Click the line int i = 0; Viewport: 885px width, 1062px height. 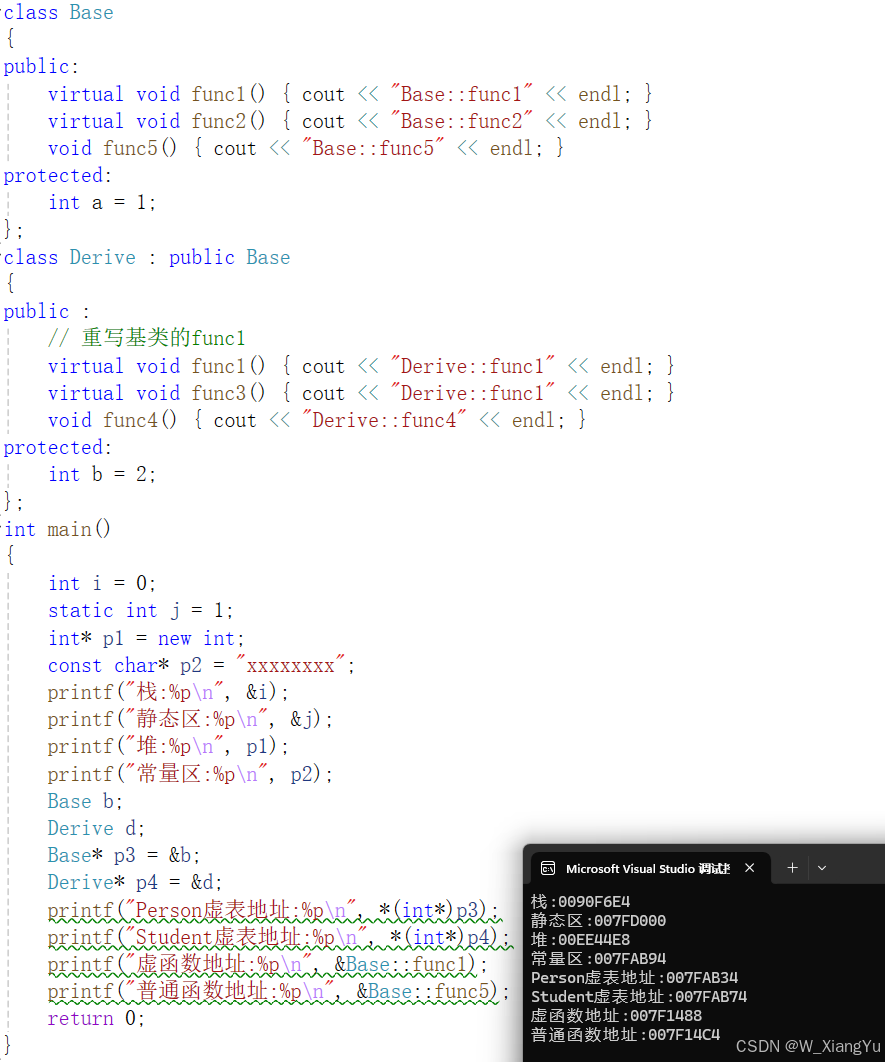[x=102, y=584]
